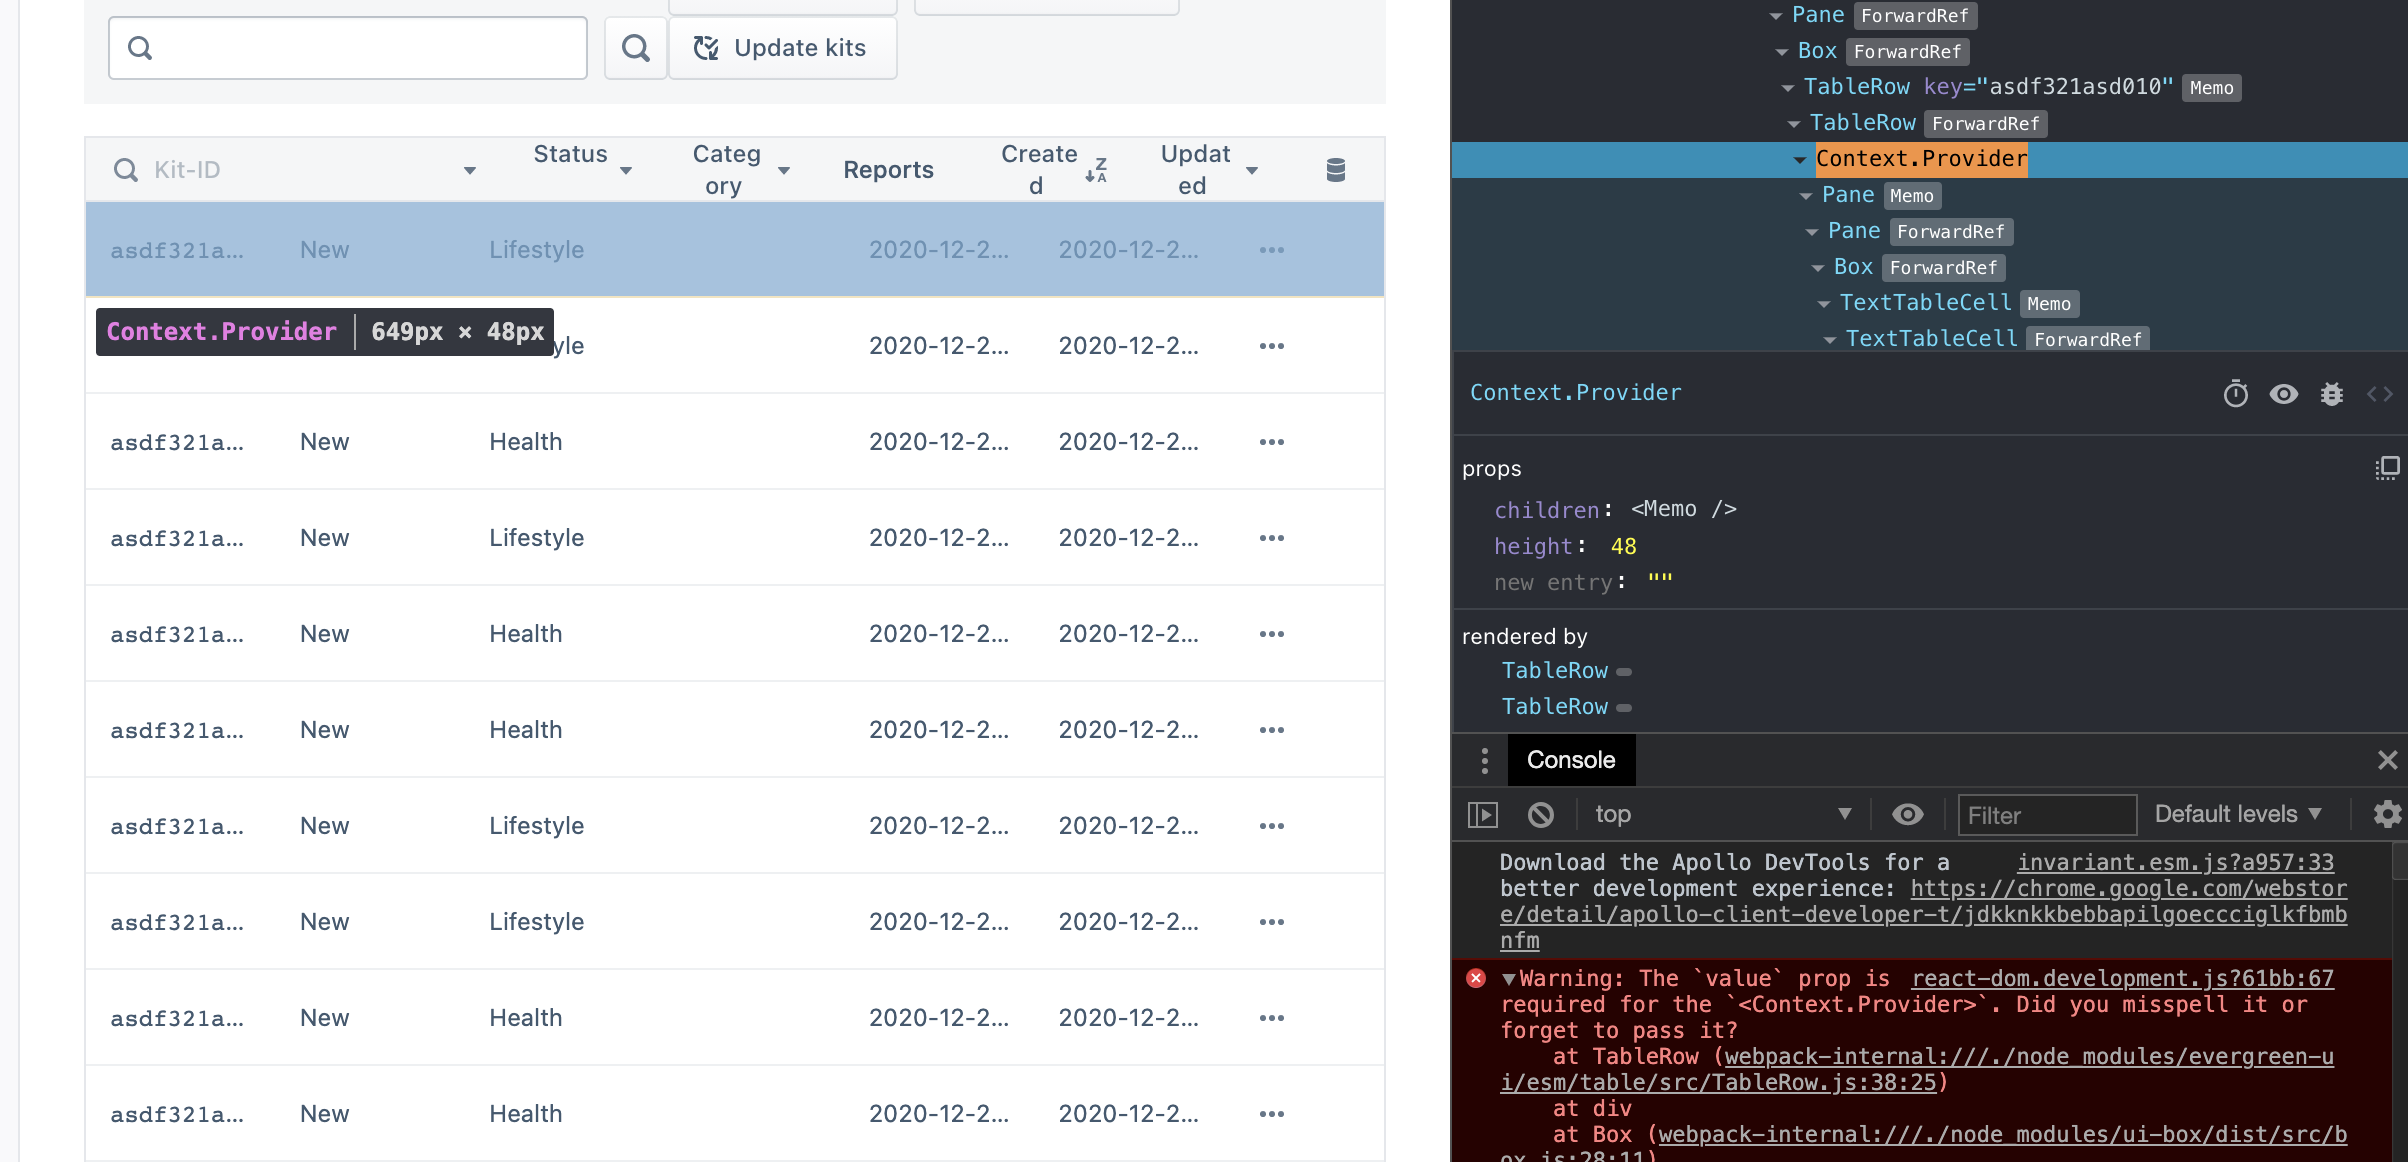Click the suspend timer stopwatch icon
Viewport: 2408px width, 1162px height.
click(2235, 394)
